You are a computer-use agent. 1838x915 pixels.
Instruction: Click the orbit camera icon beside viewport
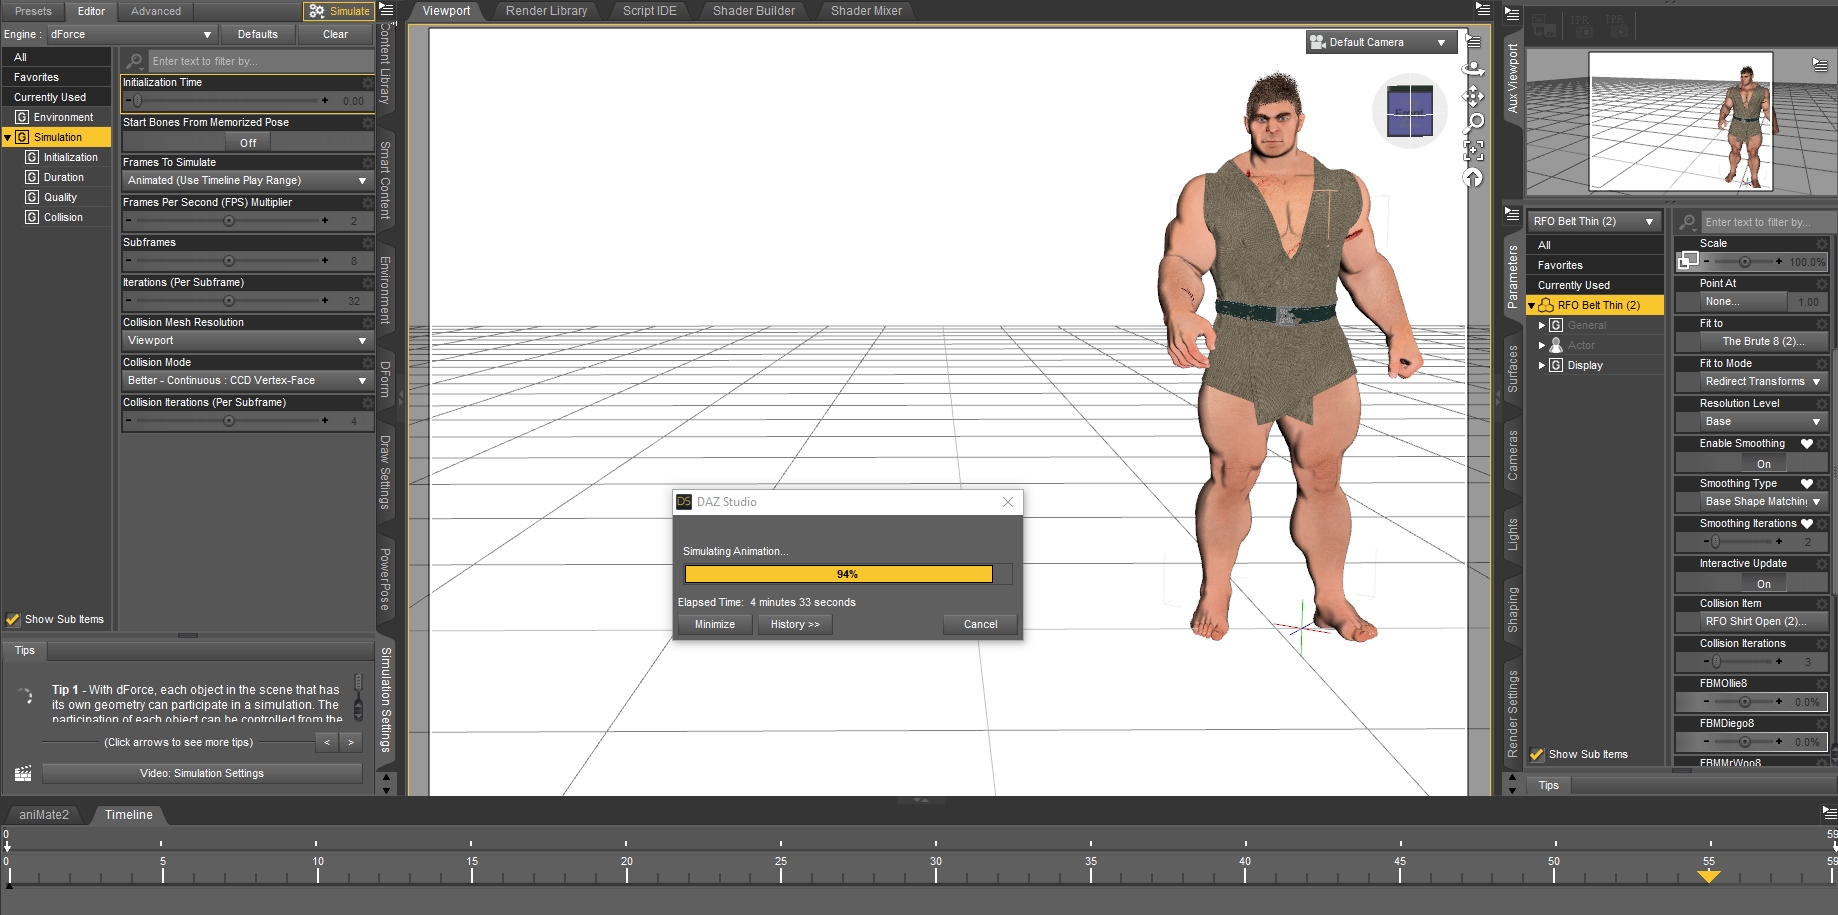pyautogui.click(x=1473, y=69)
